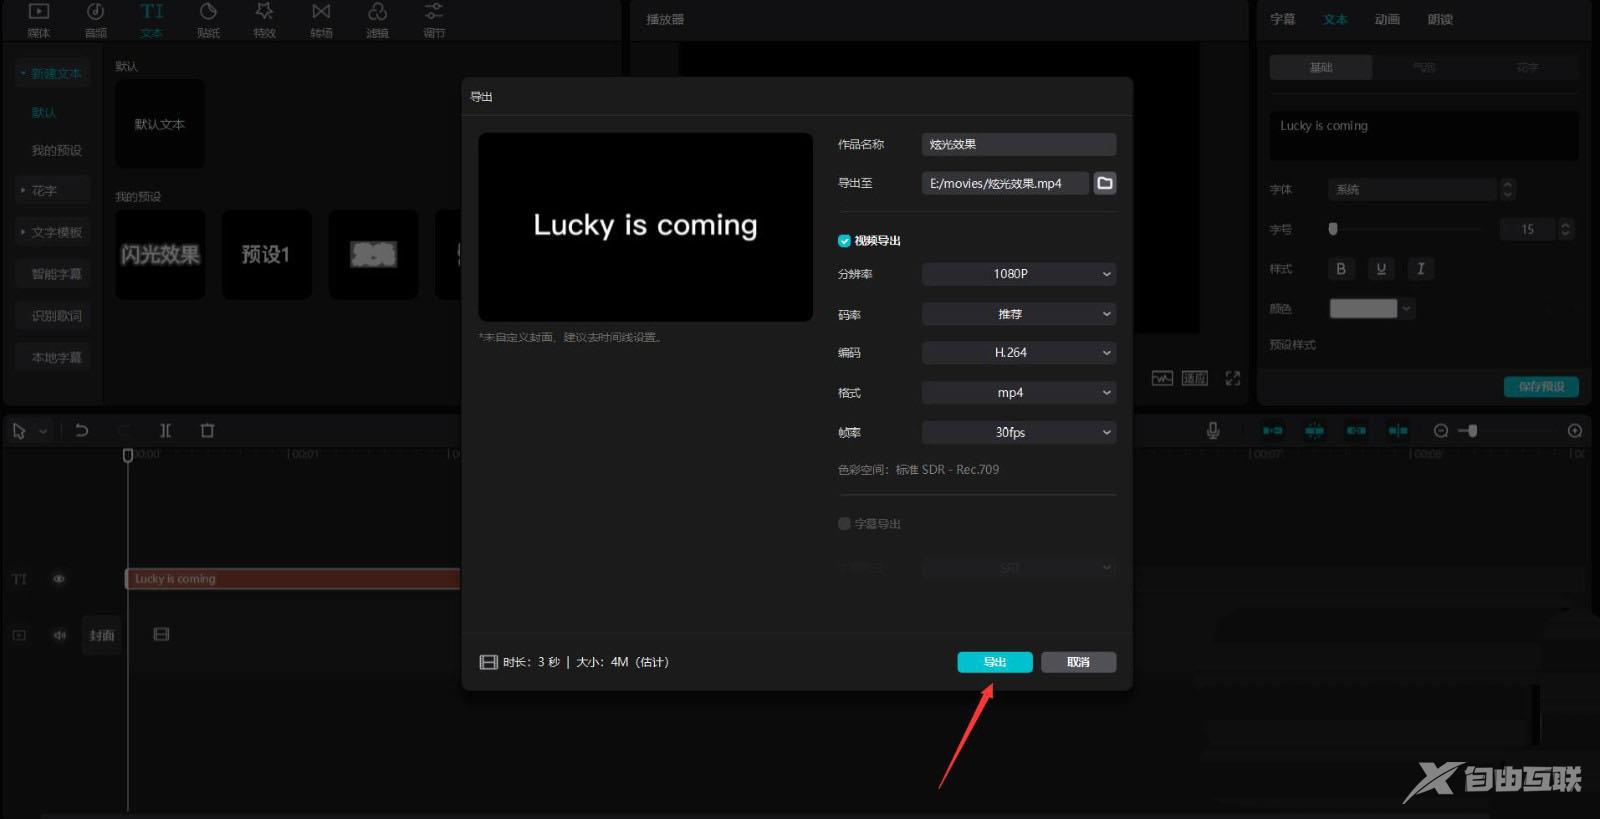Click the 导出 export button
This screenshot has width=1600, height=819.
995,662
